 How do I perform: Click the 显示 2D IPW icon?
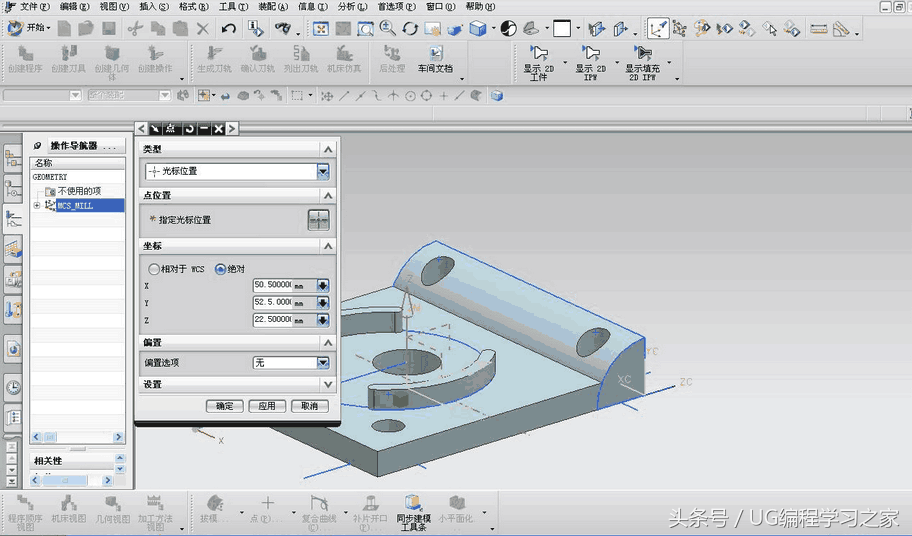tap(590, 62)
